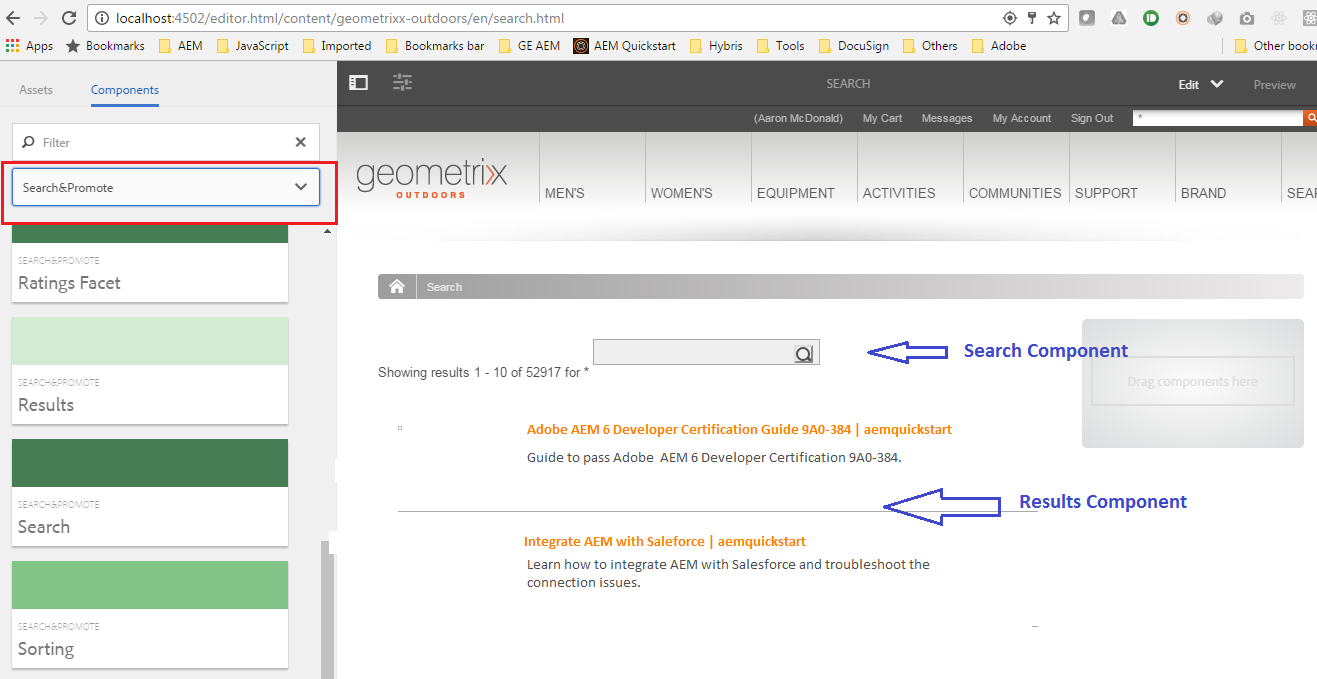The height and width of the screenshot is (679, 1317).
Task: Reload the page using the refresh icon
Action: 67,17
